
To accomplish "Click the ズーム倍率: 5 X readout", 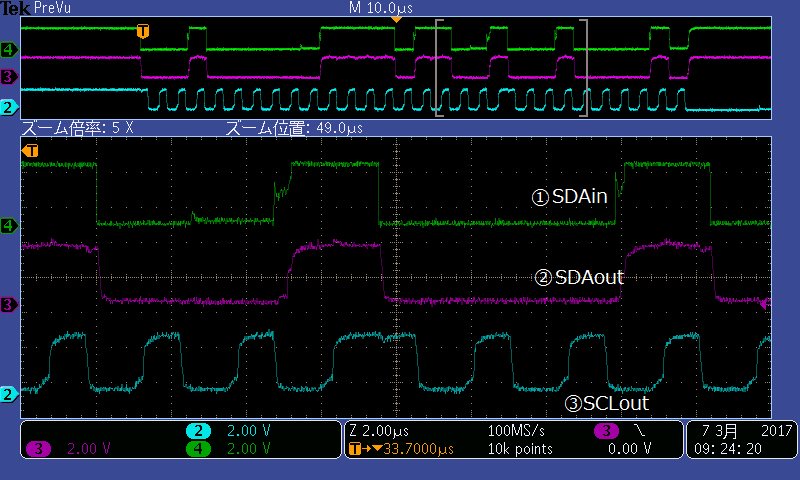I will coord(78,128).
